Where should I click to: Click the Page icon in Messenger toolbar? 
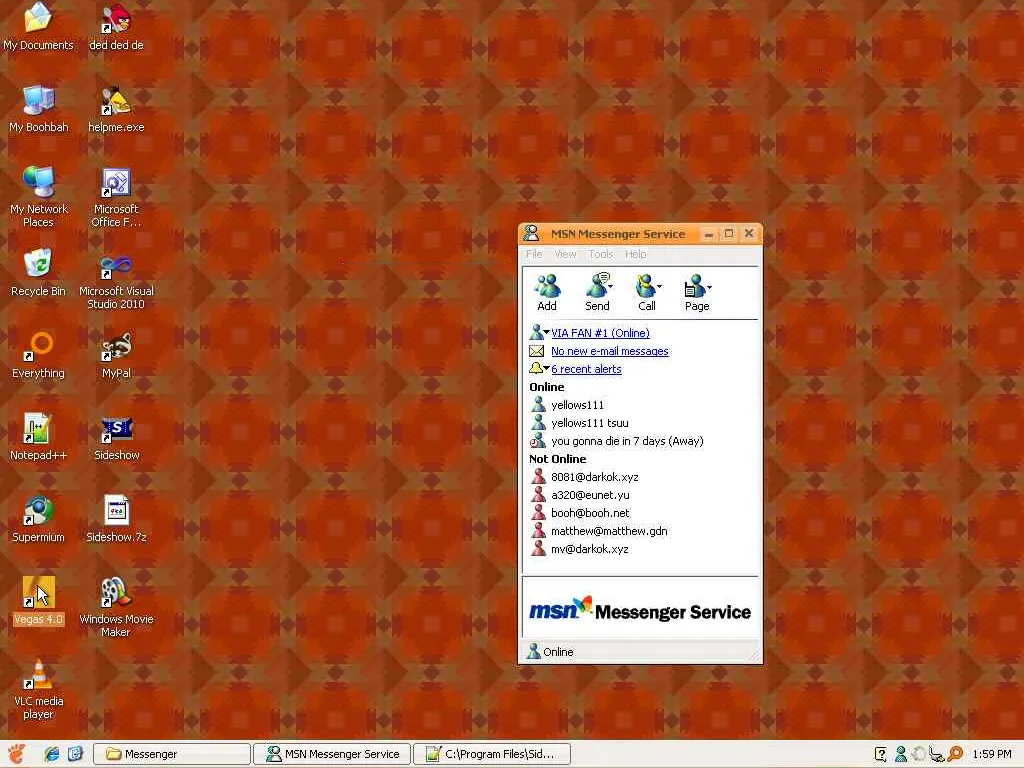694,292
